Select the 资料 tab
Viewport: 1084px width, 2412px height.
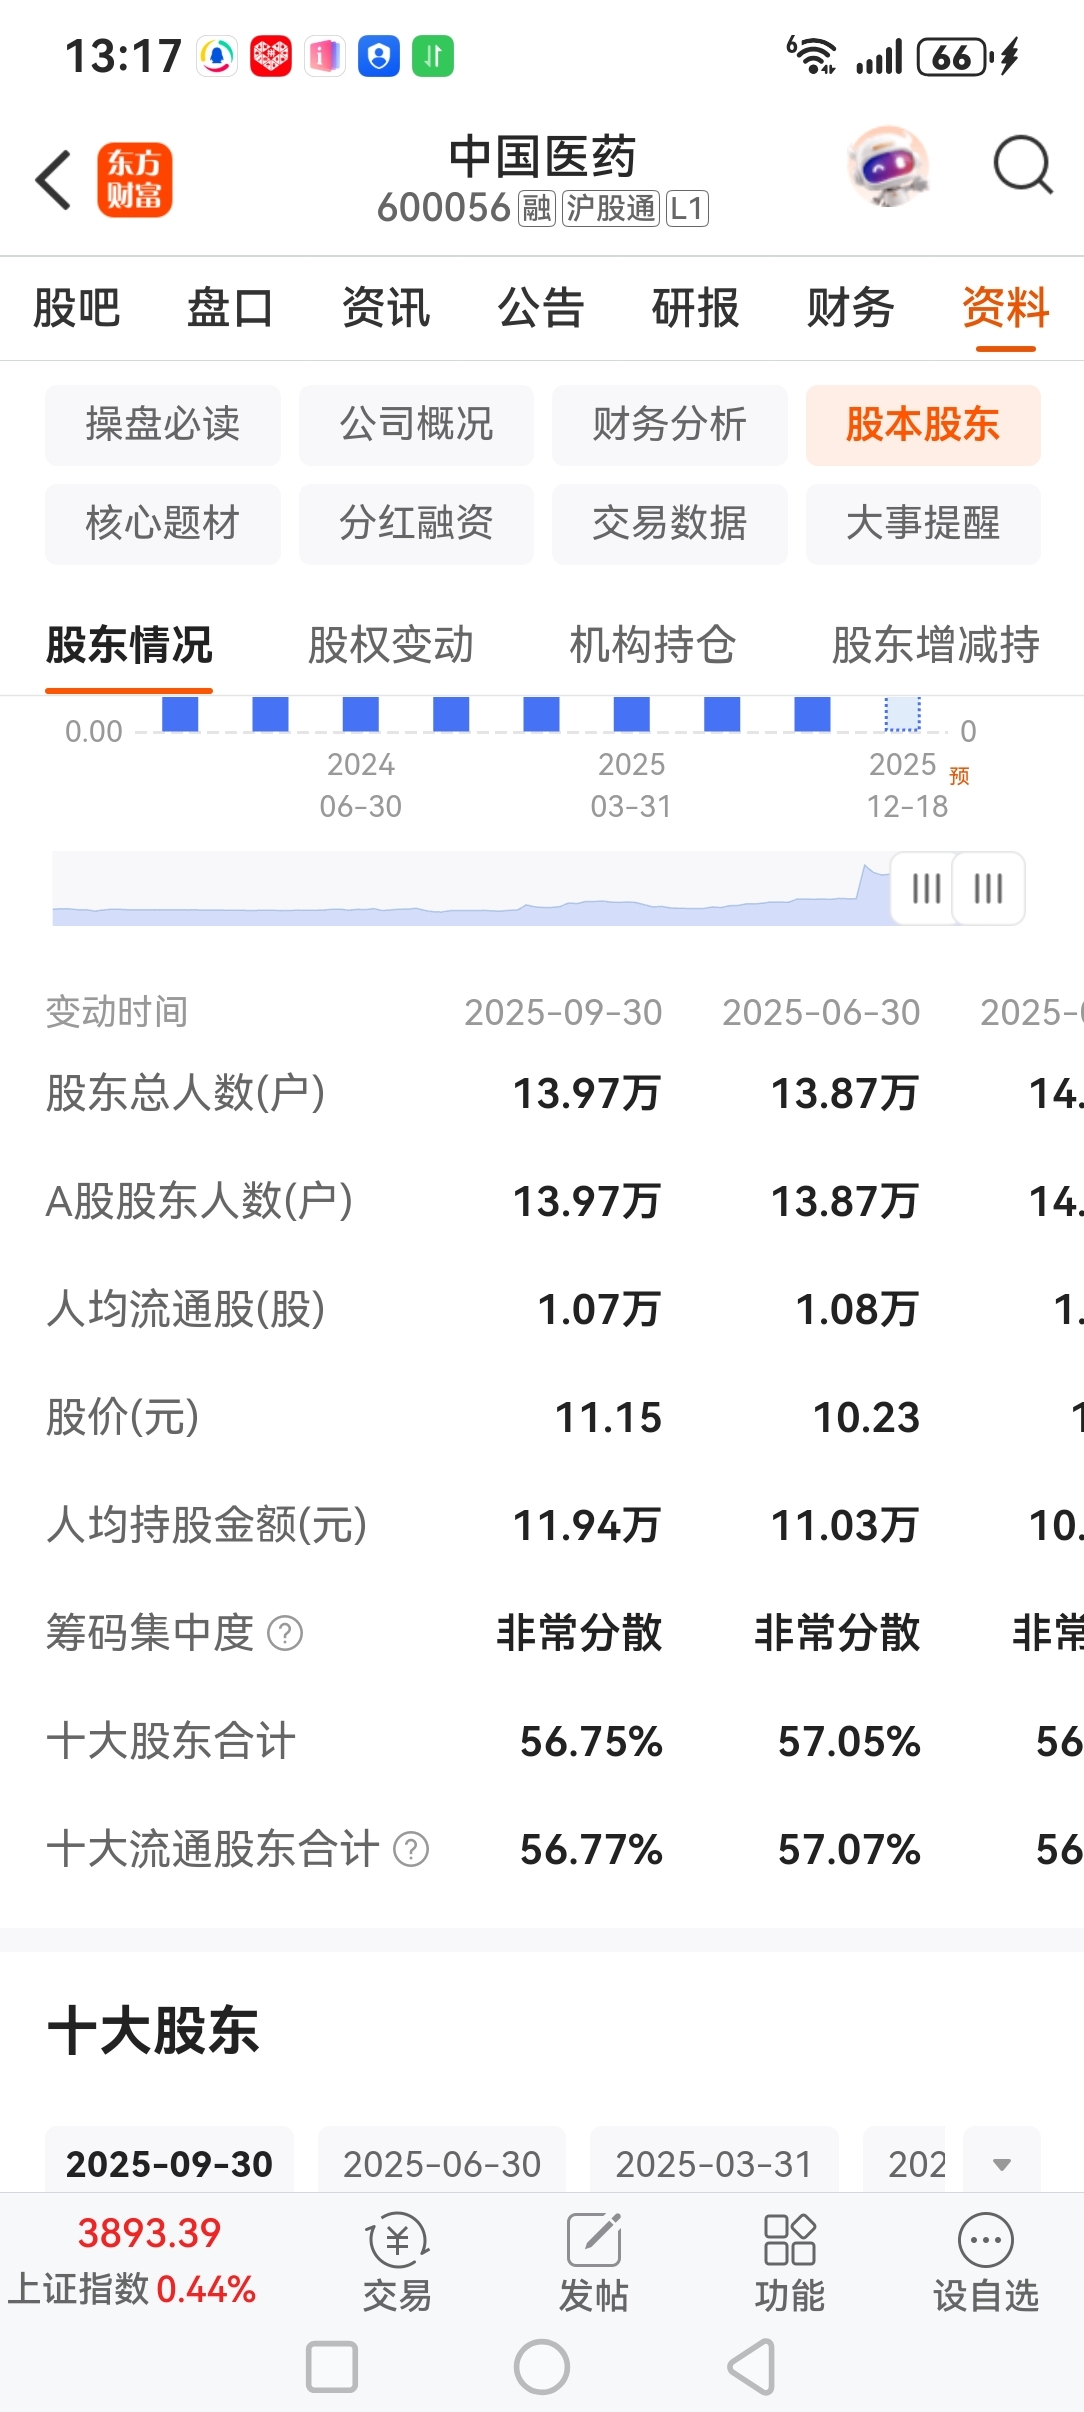pos(1006,307)
